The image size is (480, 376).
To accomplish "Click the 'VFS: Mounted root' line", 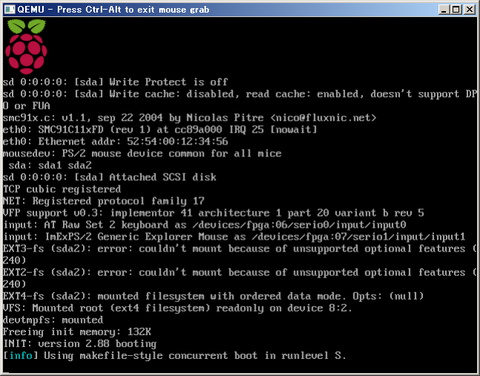I will (x=177, y=308).
